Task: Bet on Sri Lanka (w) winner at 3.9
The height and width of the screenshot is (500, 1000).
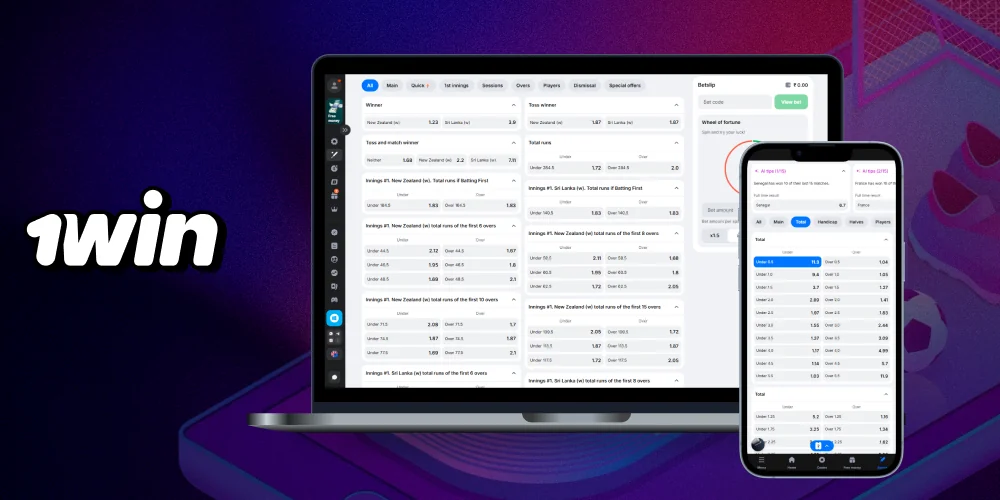Action: pos(480,122)
